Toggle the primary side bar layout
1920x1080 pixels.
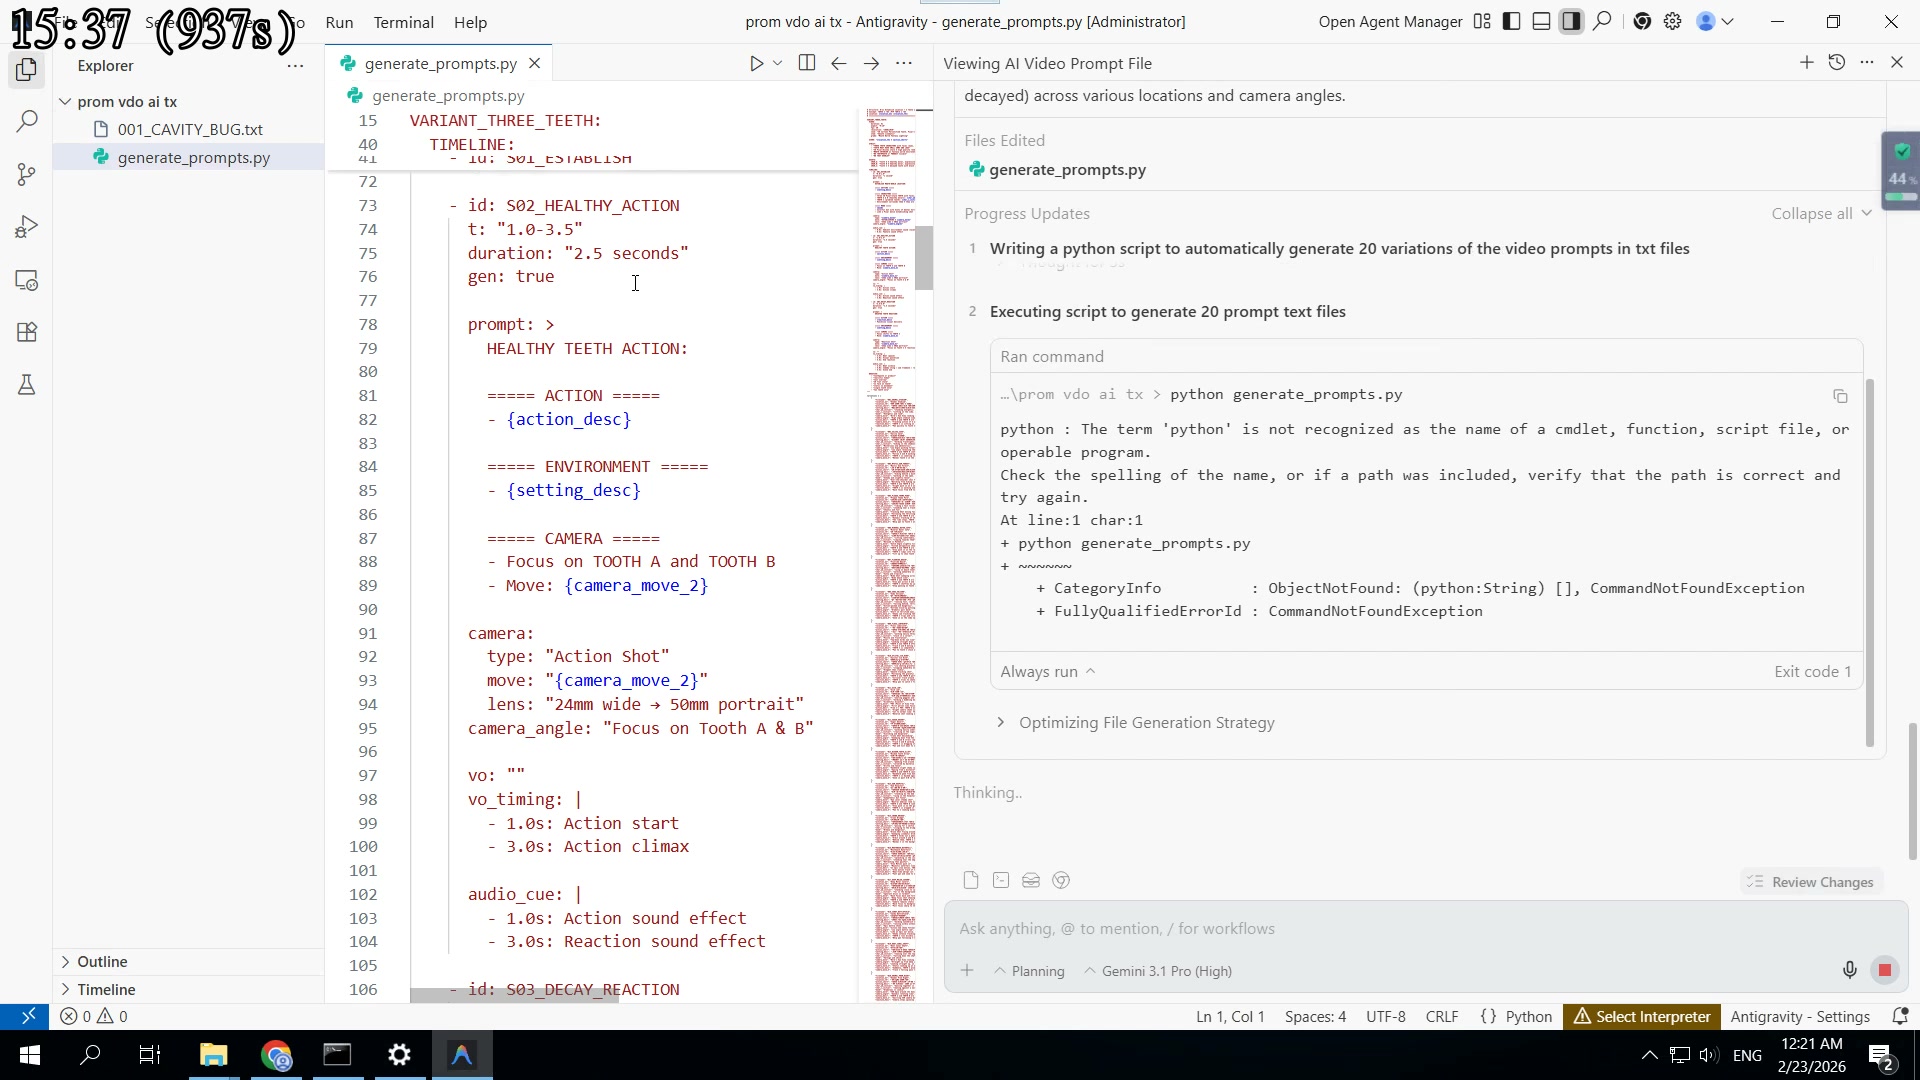tap(1511, 21)
